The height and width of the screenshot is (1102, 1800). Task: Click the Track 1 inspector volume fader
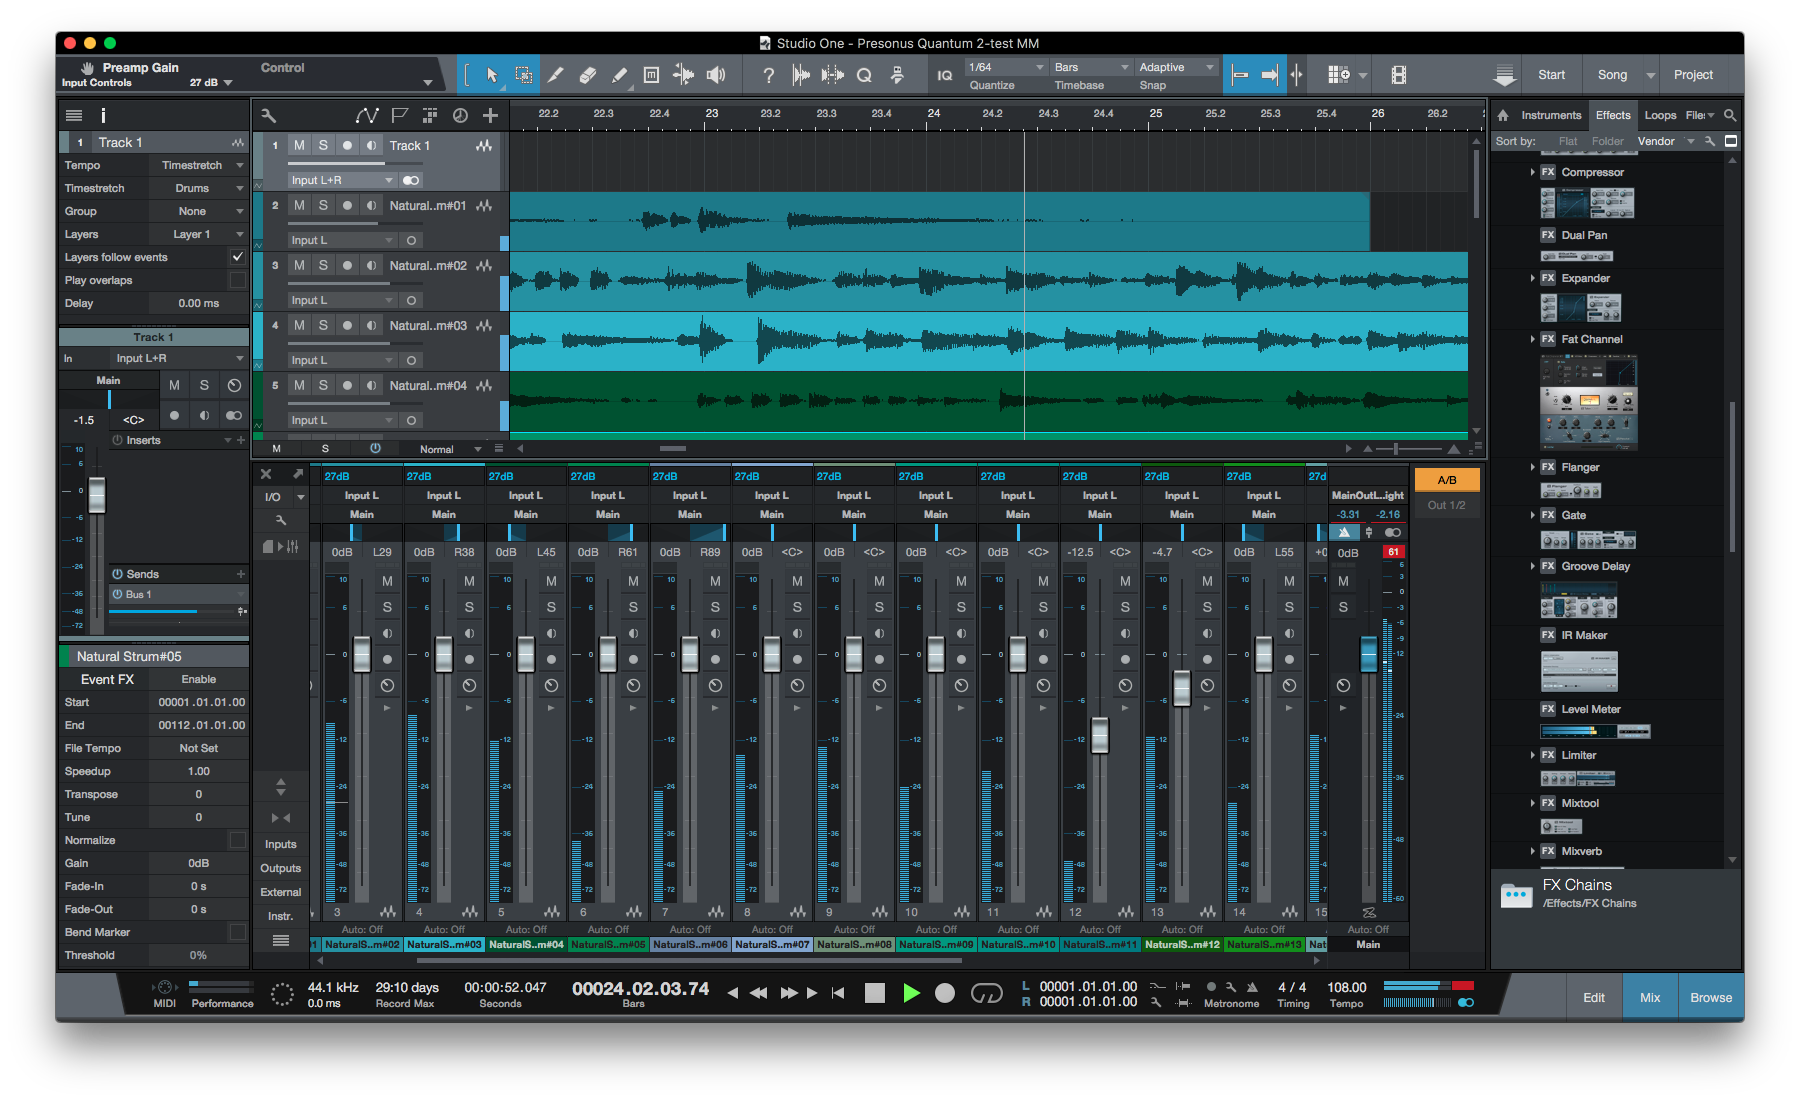pos(97,495)
